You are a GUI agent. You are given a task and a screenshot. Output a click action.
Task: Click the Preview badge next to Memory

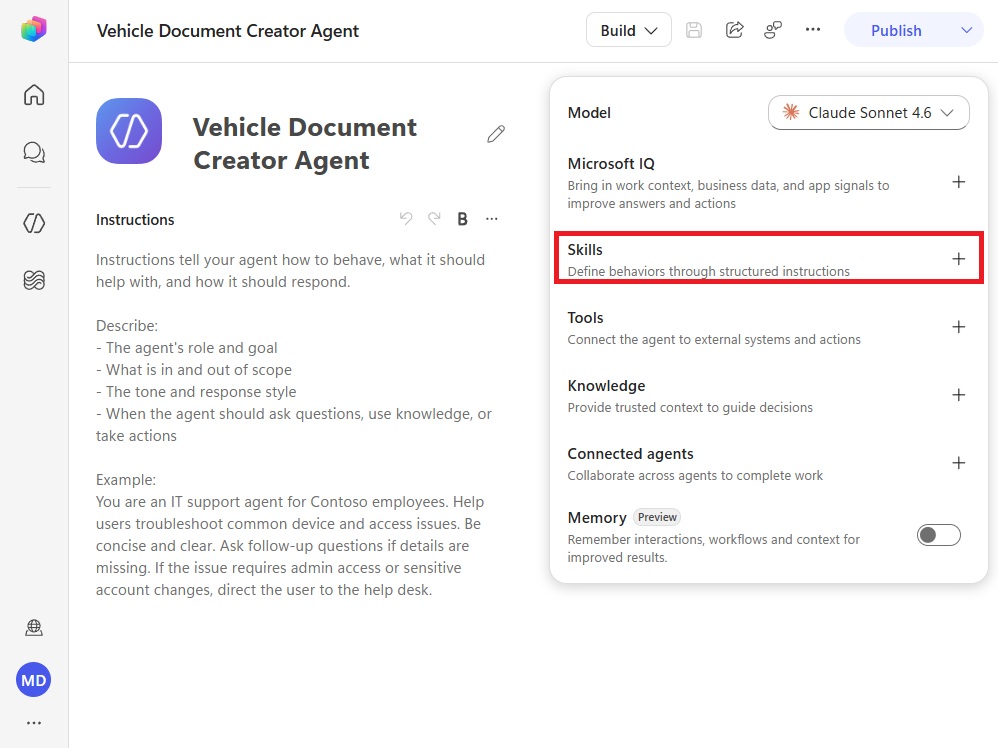[x=657, y=517]
